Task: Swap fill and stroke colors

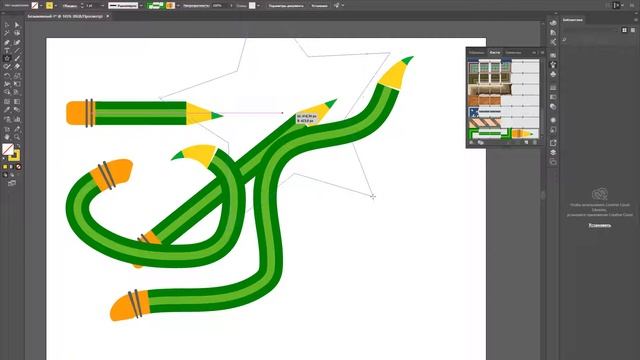Action: click(x=18, y=146)
